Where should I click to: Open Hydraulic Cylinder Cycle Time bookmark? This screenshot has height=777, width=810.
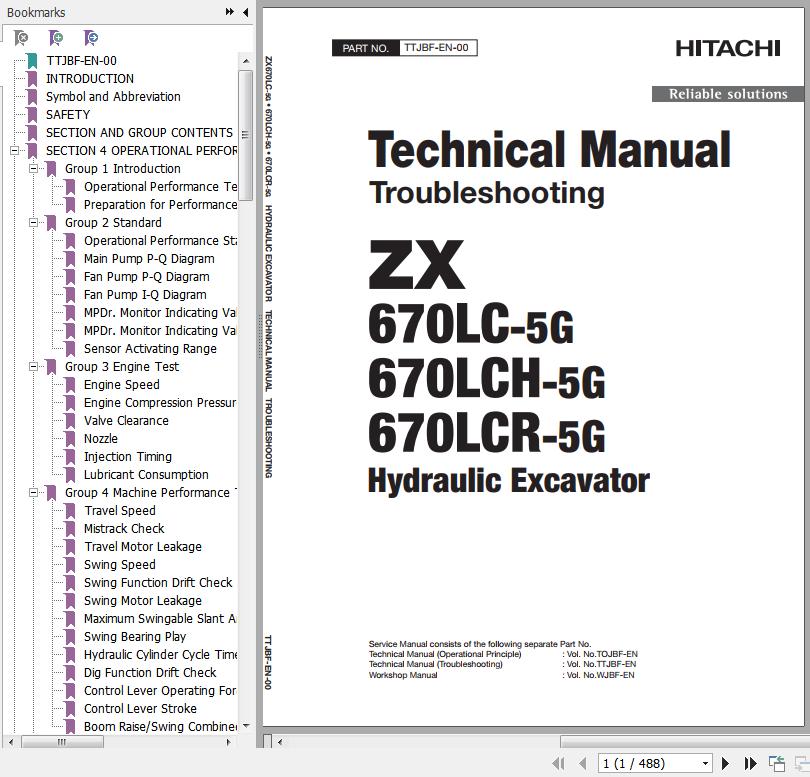pyautogui.click(x=160, y=655)
